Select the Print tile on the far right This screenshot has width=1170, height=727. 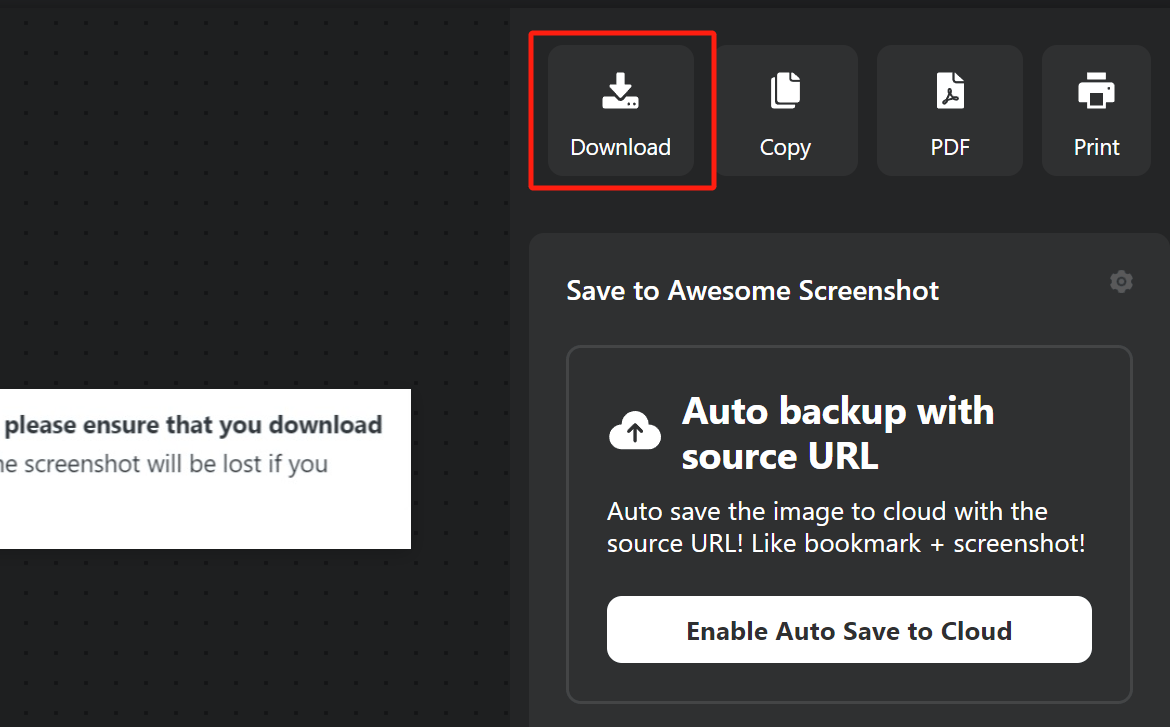pyautogui.click(x=1096, y=110)
